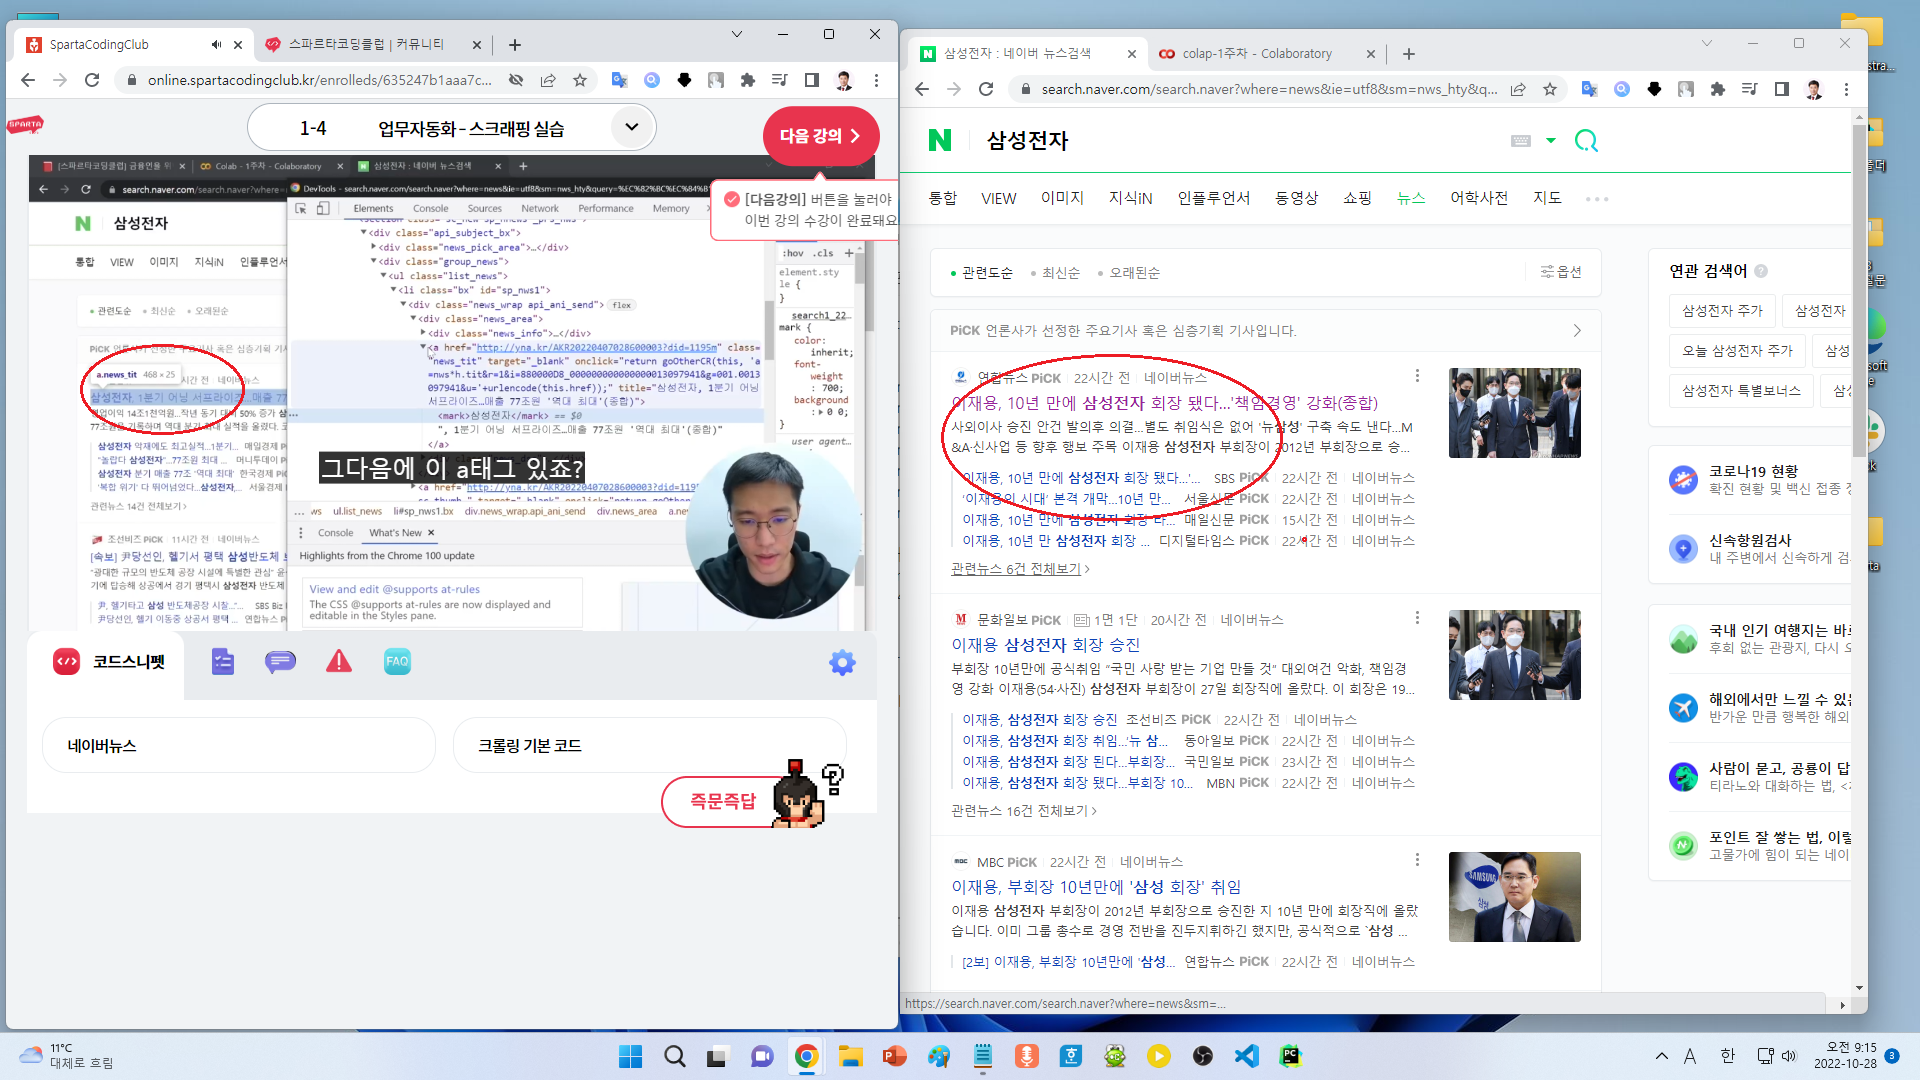Switch to 통합 search tab

943,198
